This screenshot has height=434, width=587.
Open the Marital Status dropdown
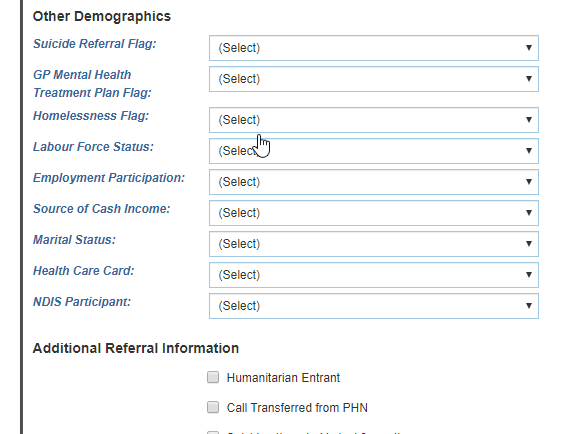374,244
